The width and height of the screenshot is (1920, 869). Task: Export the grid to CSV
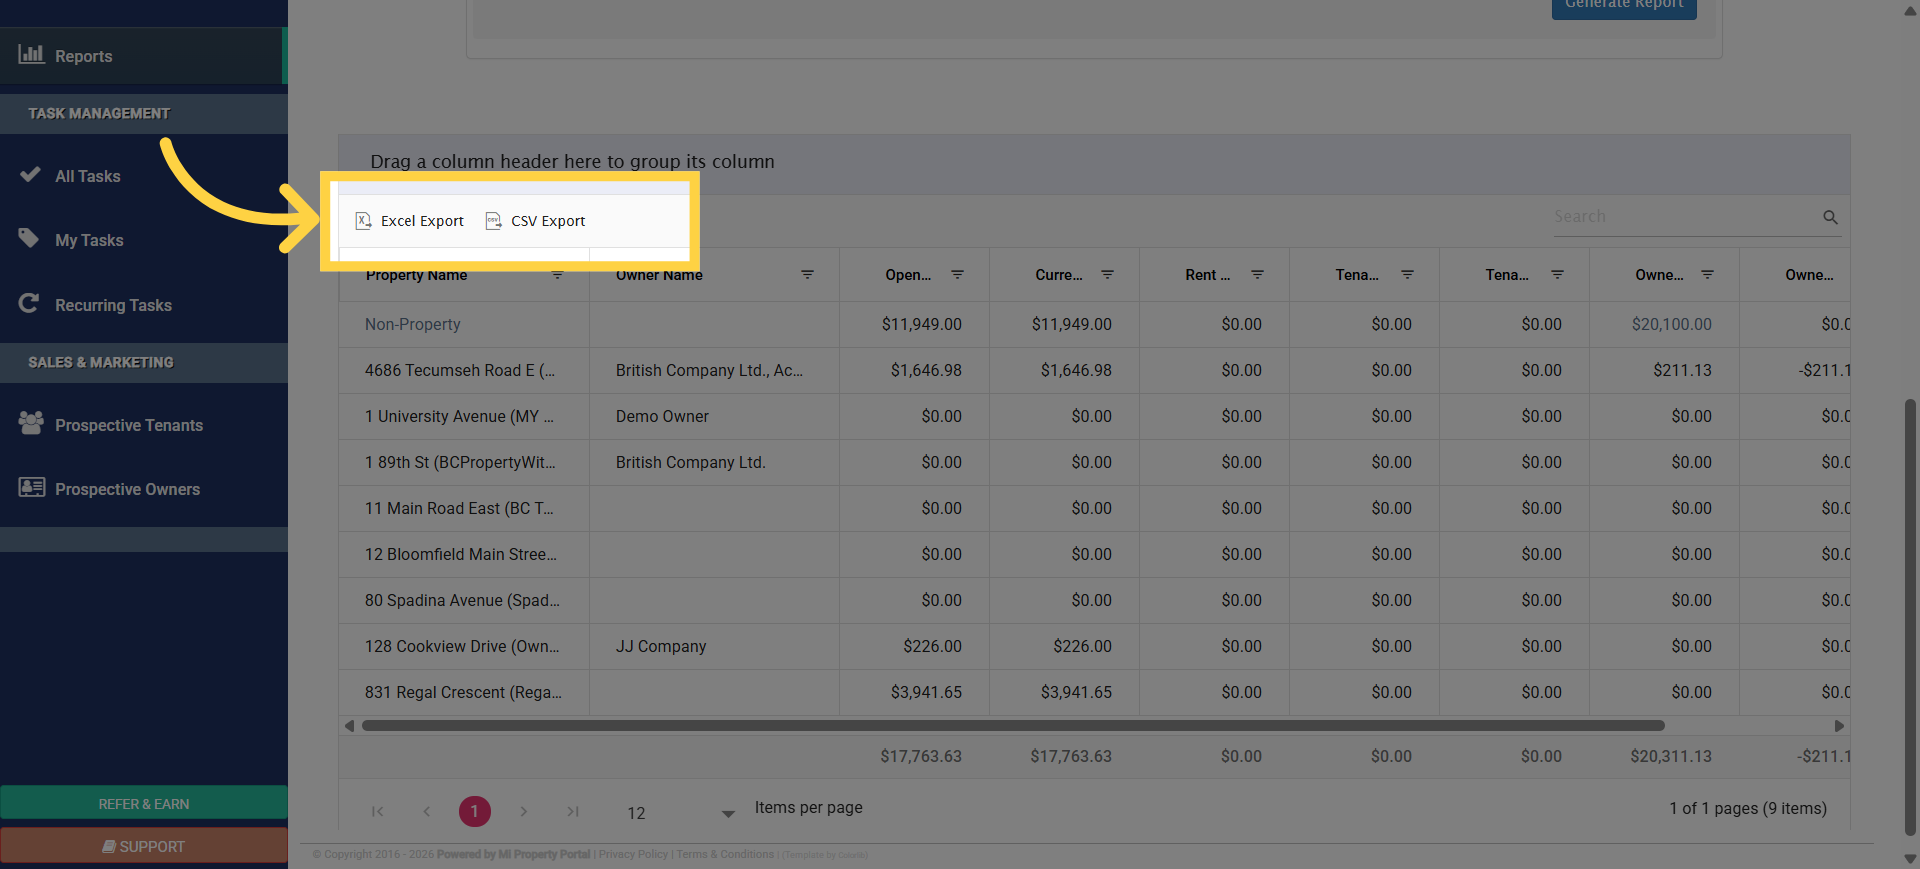[x=535, y=221]
